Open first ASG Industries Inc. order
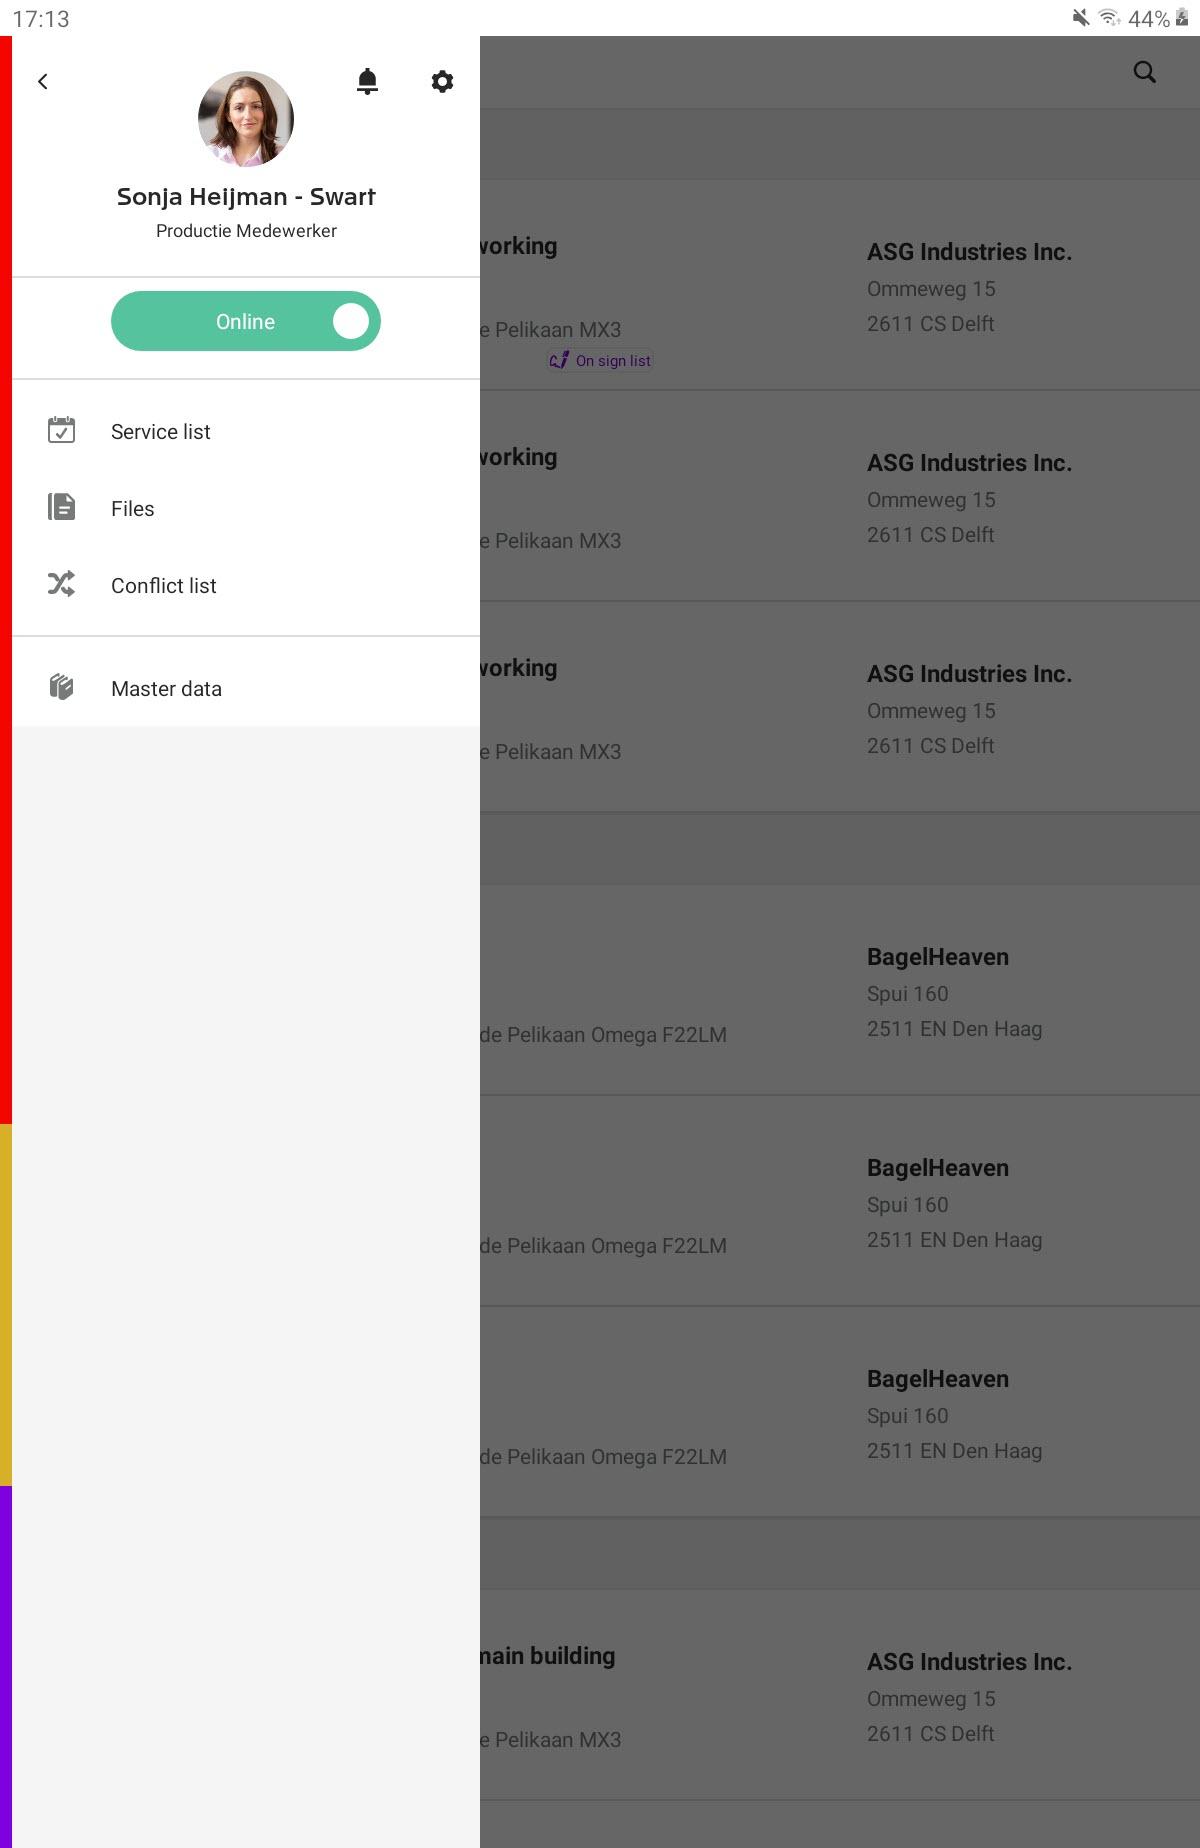1200x1848 pixels. click(x=840, y=285)
